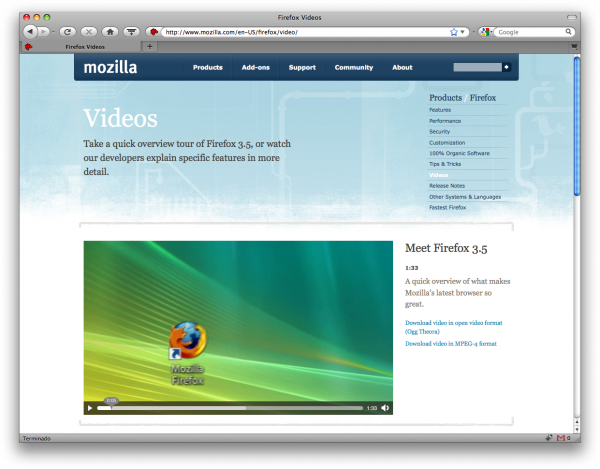Submit the mozilla site search button
This screenshot has height=469, width=600.
pos(506,67)
